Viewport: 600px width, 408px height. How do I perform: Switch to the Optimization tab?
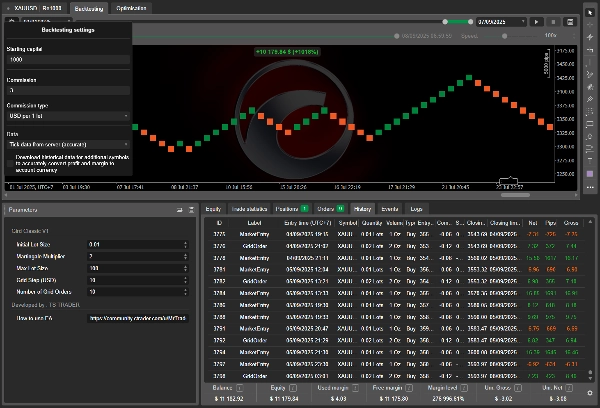coord(131,7)
